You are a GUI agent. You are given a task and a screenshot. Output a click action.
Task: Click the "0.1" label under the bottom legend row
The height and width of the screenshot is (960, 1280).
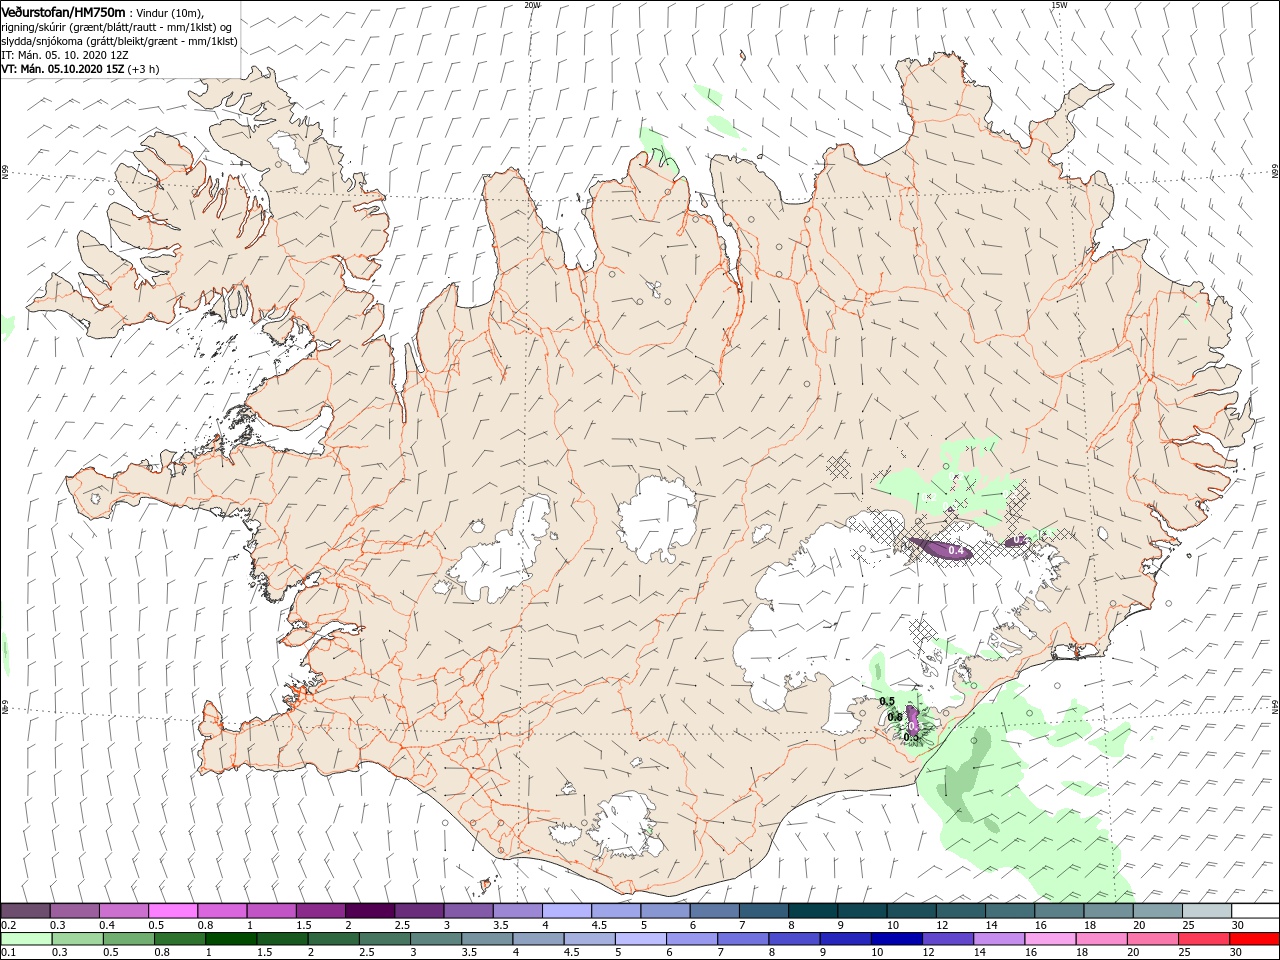coord(9,953)
